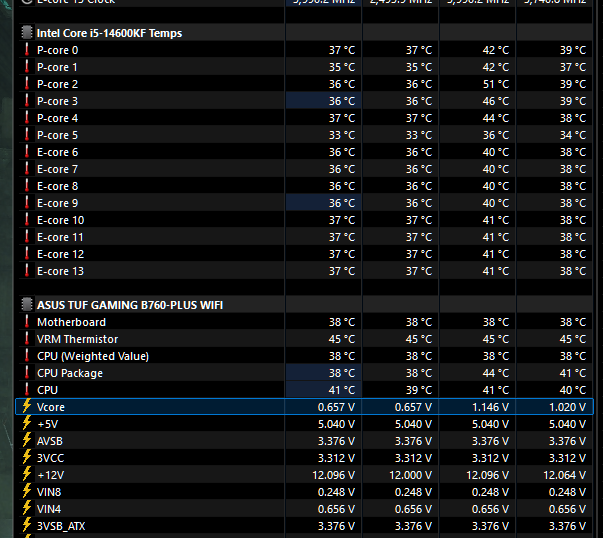Click the thermometer icon for E-core 10
This screenshot has height=538, width=603.
(27, 220)
